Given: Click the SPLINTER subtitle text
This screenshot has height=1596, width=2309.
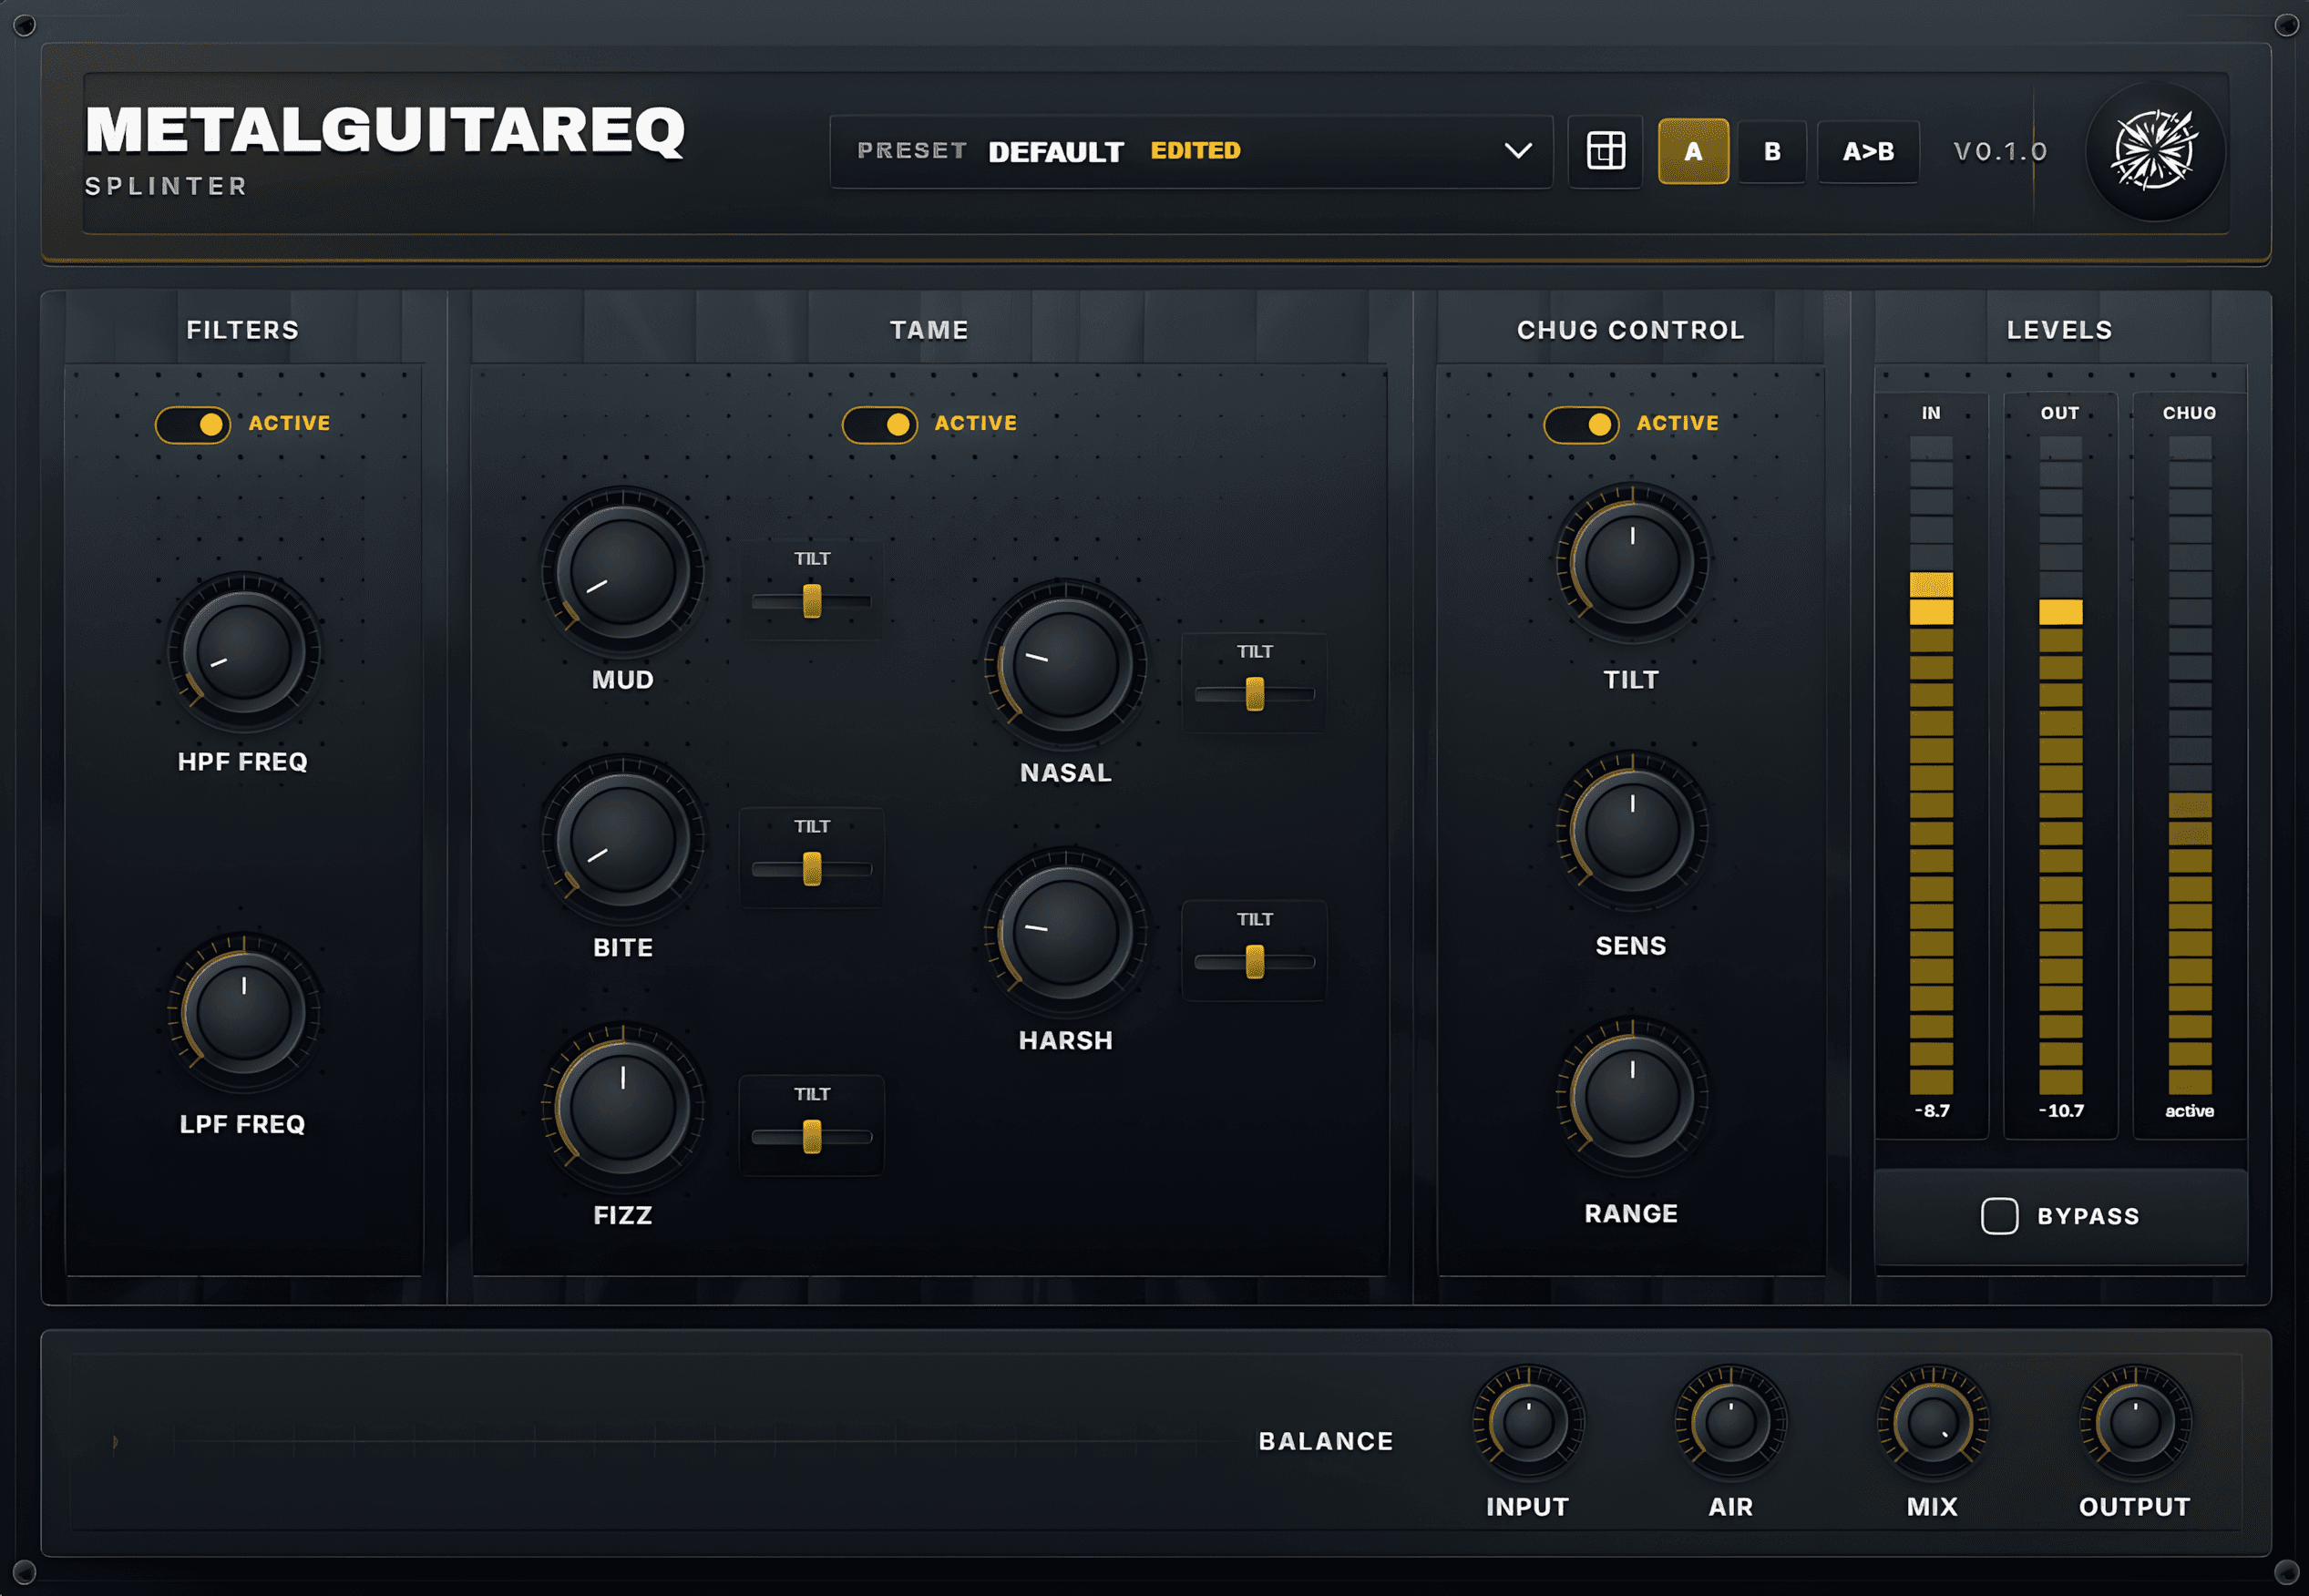Looking at the screenshot, I should click(166, 186).
